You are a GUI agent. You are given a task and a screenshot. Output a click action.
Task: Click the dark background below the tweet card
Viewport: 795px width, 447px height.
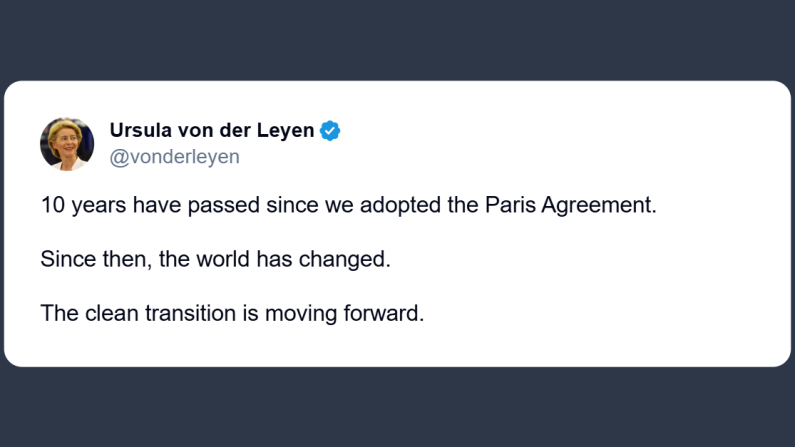point(400,407)
